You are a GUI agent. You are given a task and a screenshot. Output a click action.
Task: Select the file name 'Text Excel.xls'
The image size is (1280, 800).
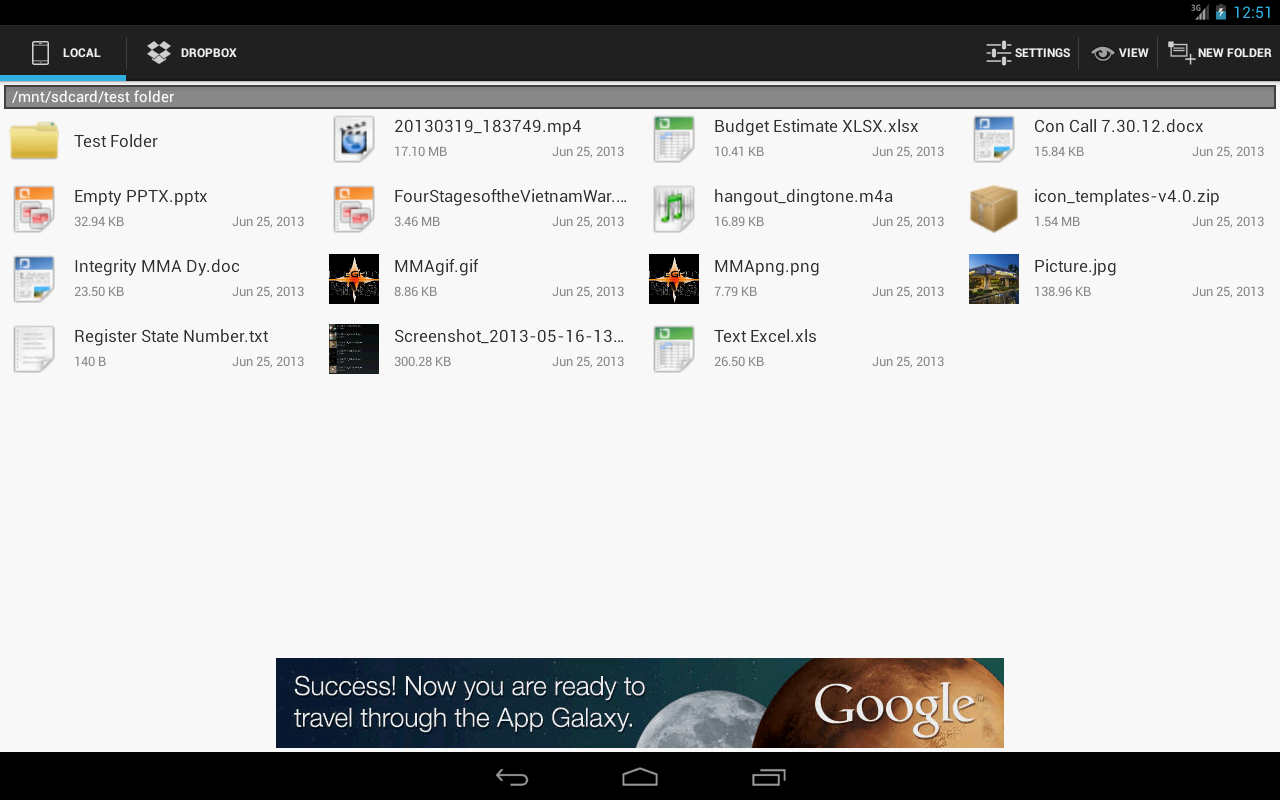pyautogui.click(x=765, y=337)
